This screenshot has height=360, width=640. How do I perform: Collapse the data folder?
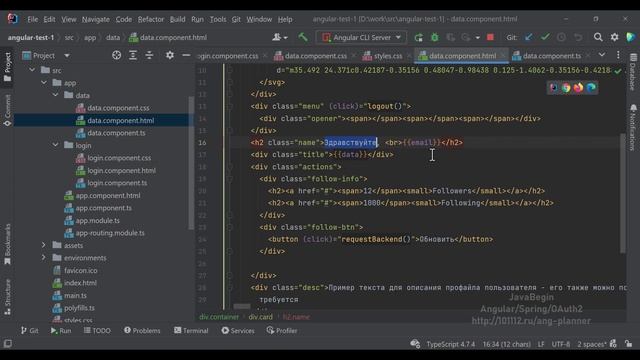pyautogui.click(x=56, y=95)
